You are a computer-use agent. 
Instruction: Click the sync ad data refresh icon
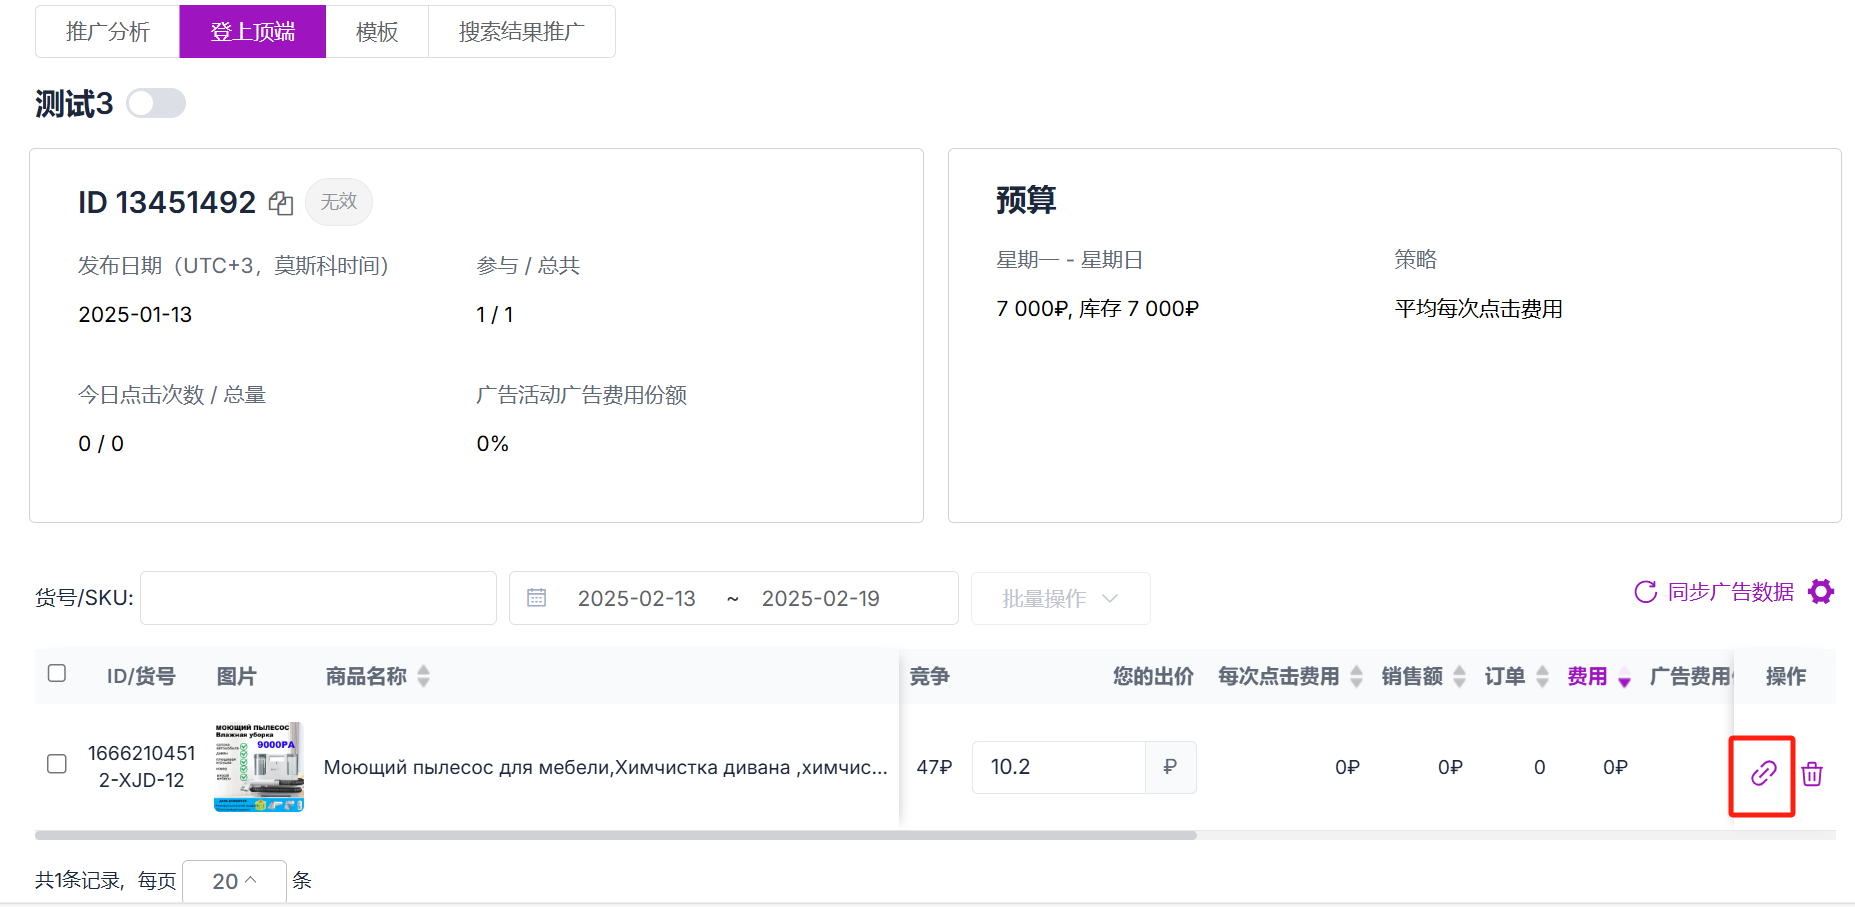click(x=1645, y=592)
